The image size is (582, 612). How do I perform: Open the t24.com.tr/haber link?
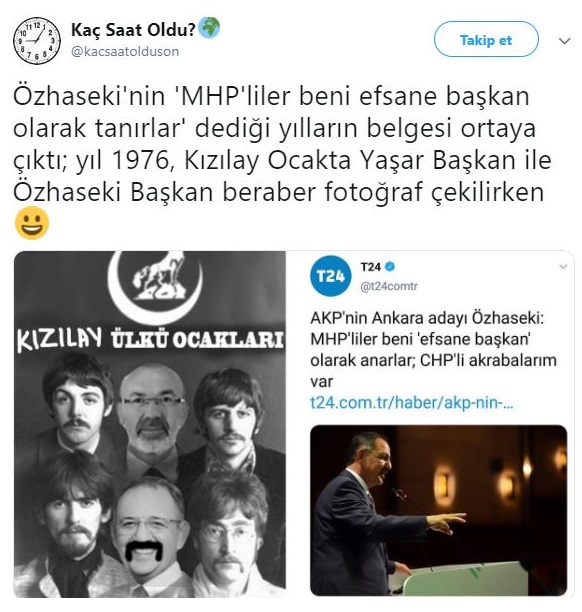coord(412,402)
